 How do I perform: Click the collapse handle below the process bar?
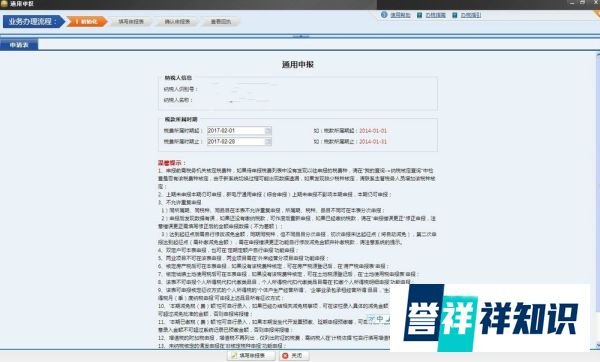[x=301, y=36]
